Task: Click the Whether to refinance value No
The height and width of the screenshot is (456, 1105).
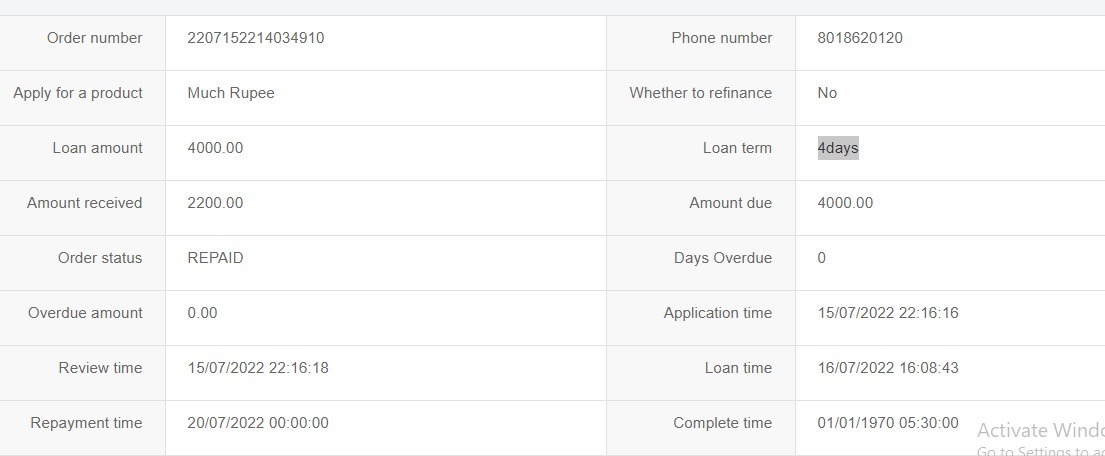Action: [827, 93]
